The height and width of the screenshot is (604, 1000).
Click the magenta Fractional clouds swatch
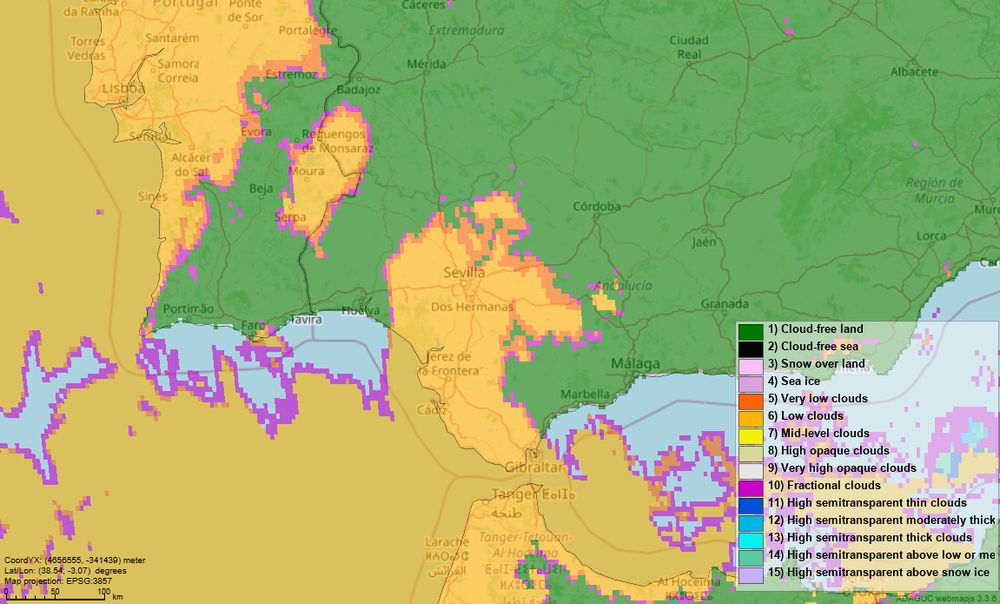pos(751,488)
